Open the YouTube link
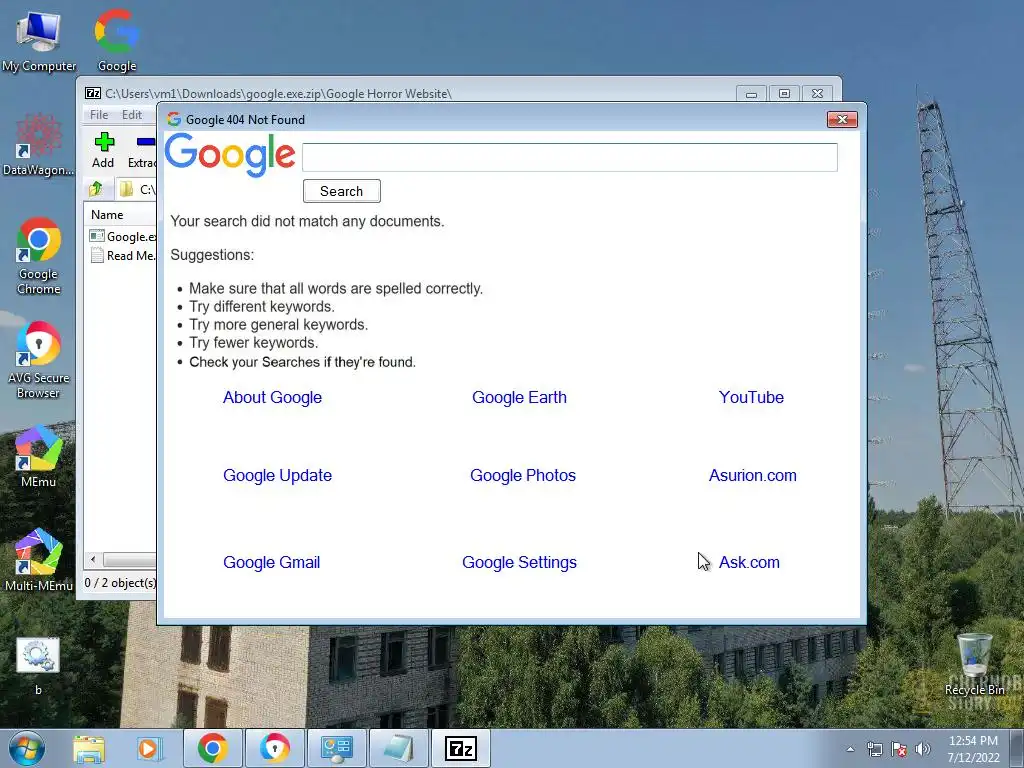Viewport: 1024px width, 768px height. coord(751,397)
